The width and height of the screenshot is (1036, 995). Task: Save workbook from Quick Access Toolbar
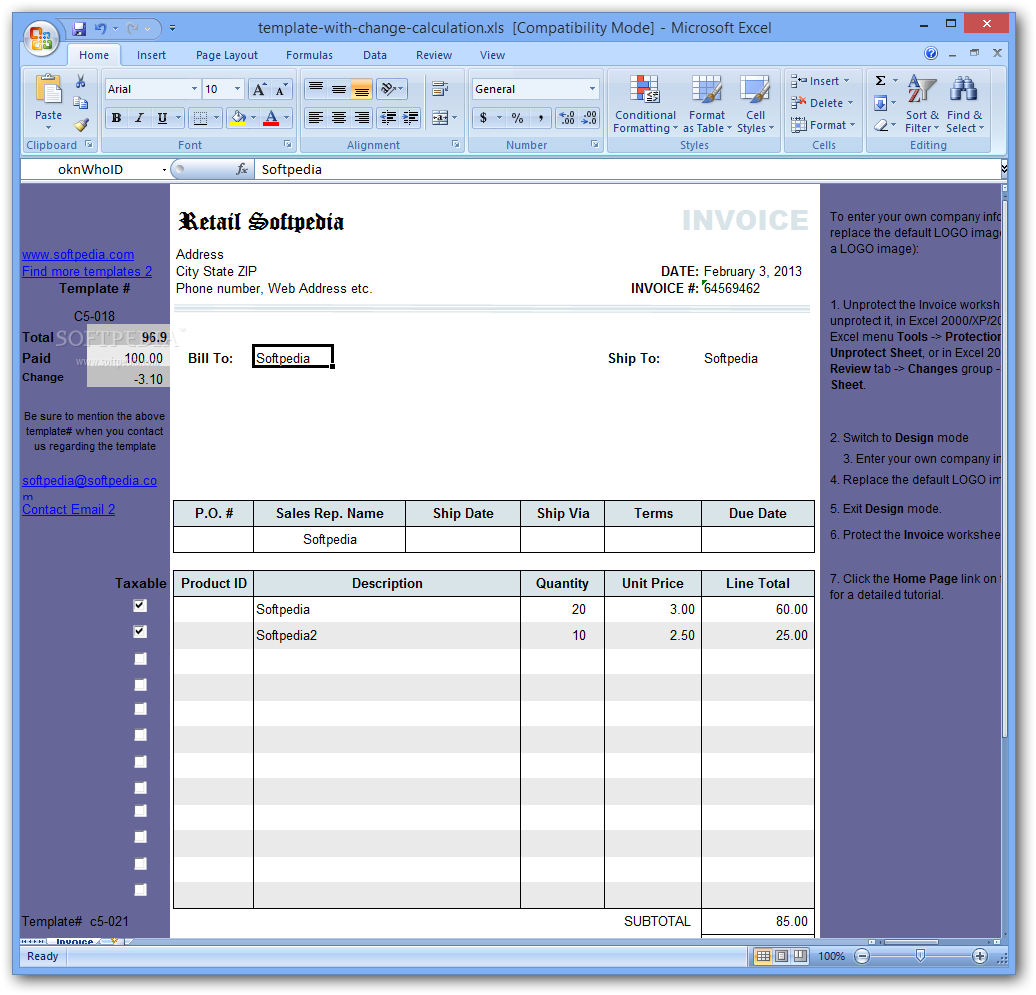79,28
